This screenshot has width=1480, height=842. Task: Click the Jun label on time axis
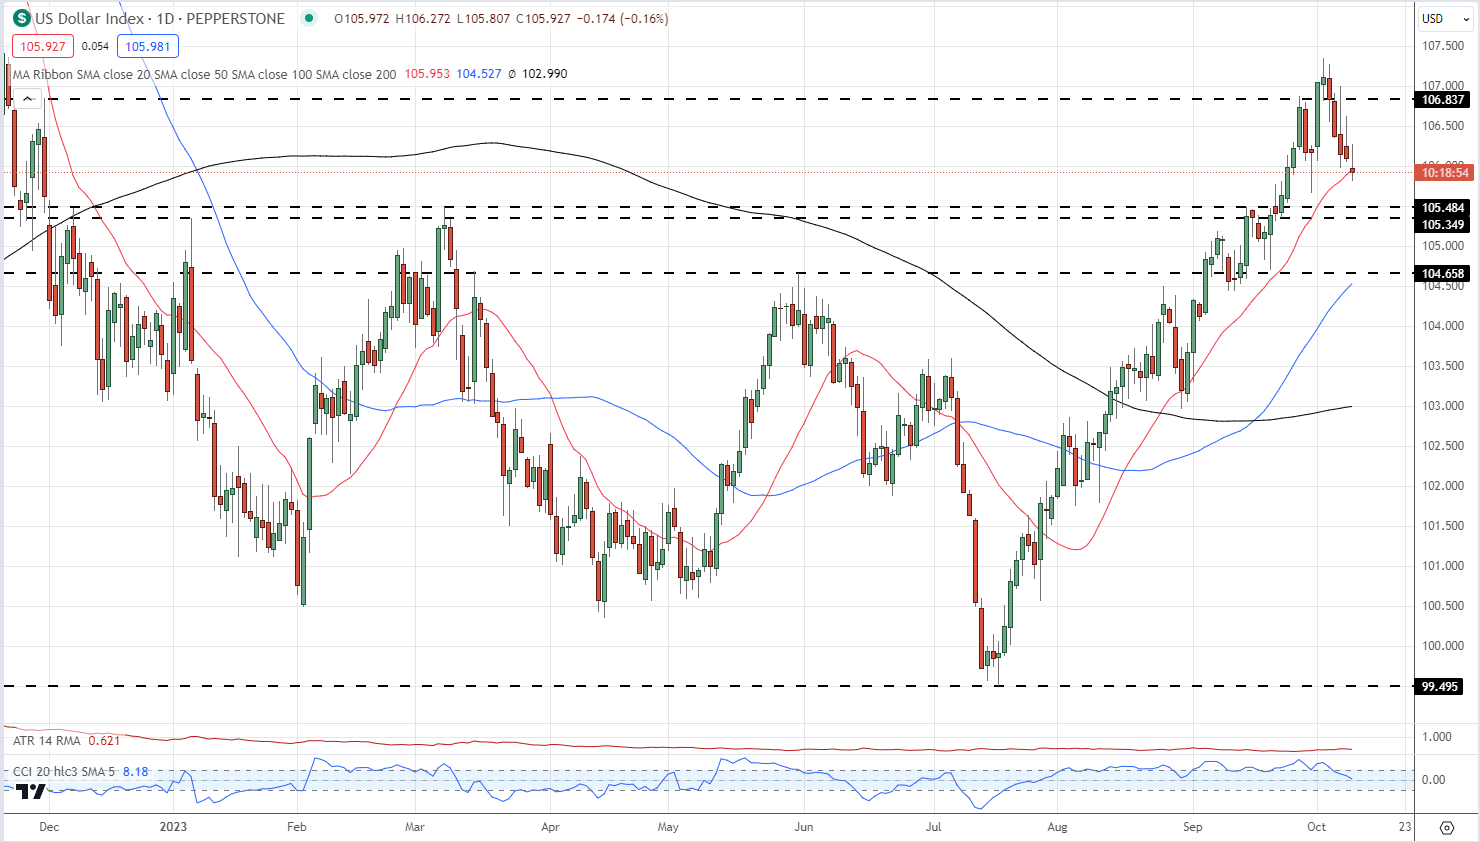803,827
